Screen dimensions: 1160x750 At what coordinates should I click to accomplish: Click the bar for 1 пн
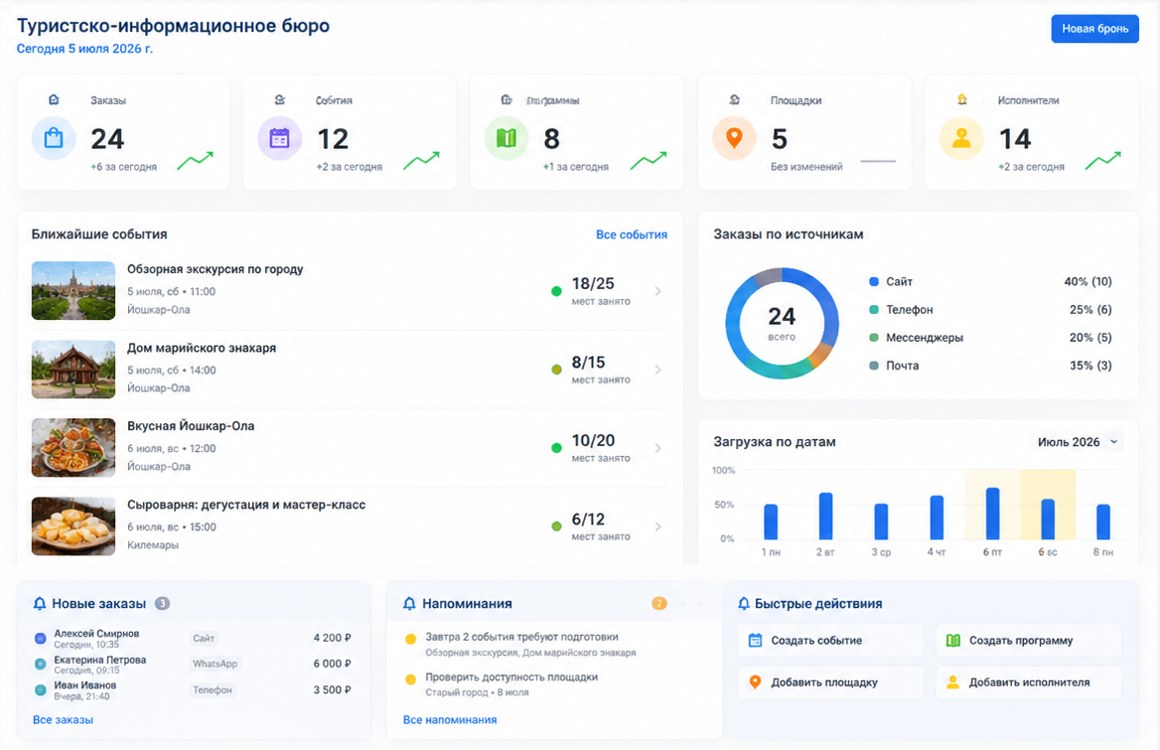point(771,521)
